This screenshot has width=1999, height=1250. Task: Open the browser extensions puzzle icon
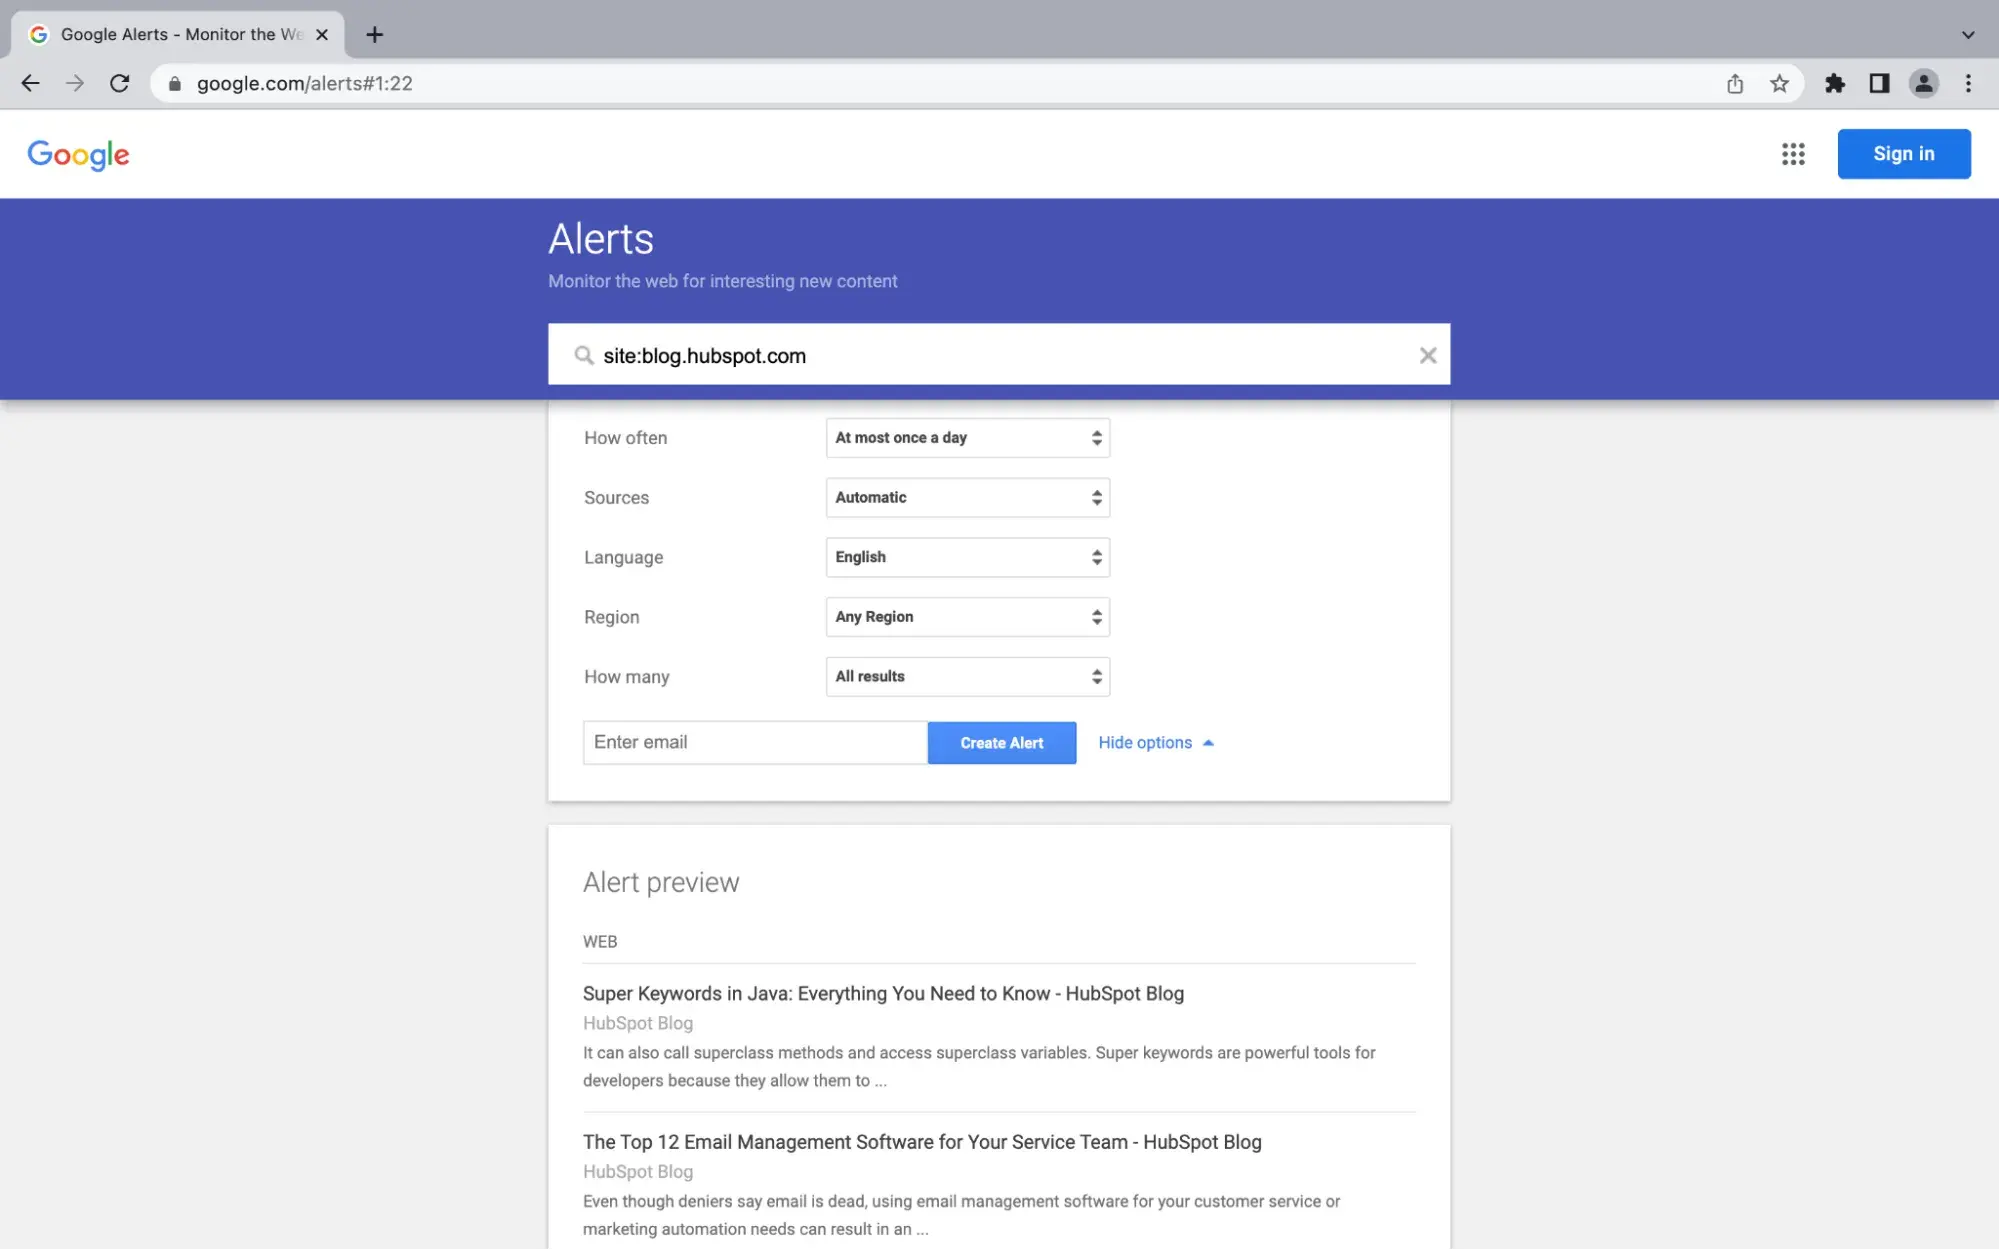[x=1834, y=84]
